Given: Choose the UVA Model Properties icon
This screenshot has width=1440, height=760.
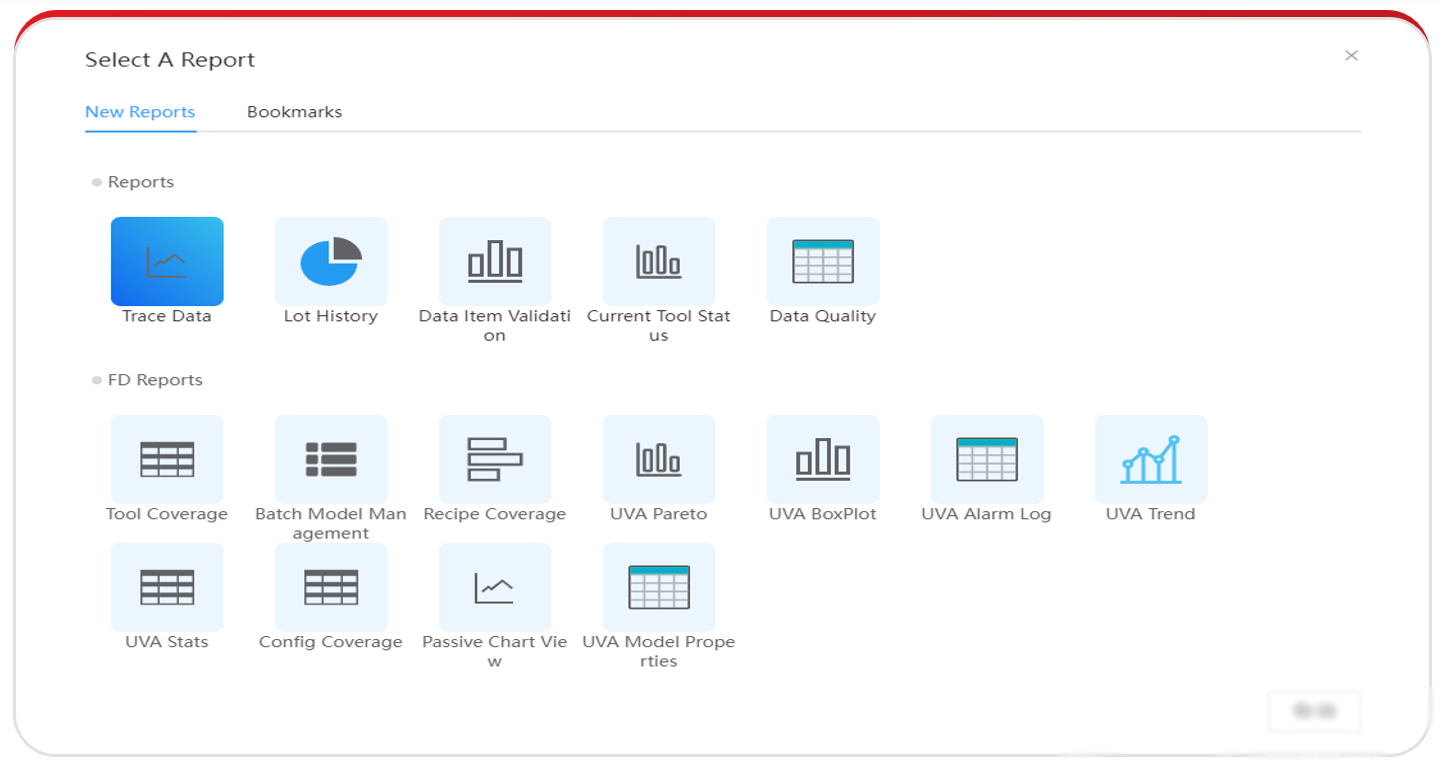Looking at the screenshot, I should pos(659,587).
